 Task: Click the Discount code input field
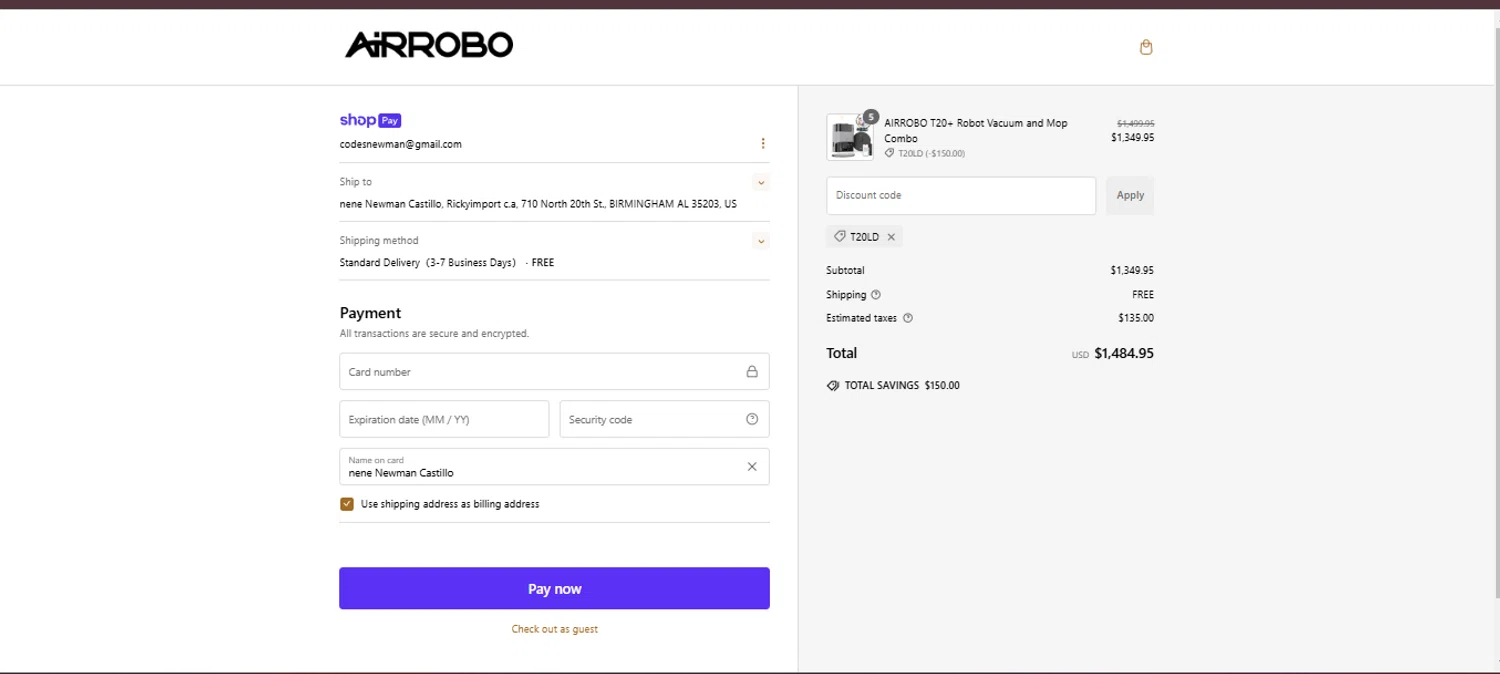click(x=961, y=195)
